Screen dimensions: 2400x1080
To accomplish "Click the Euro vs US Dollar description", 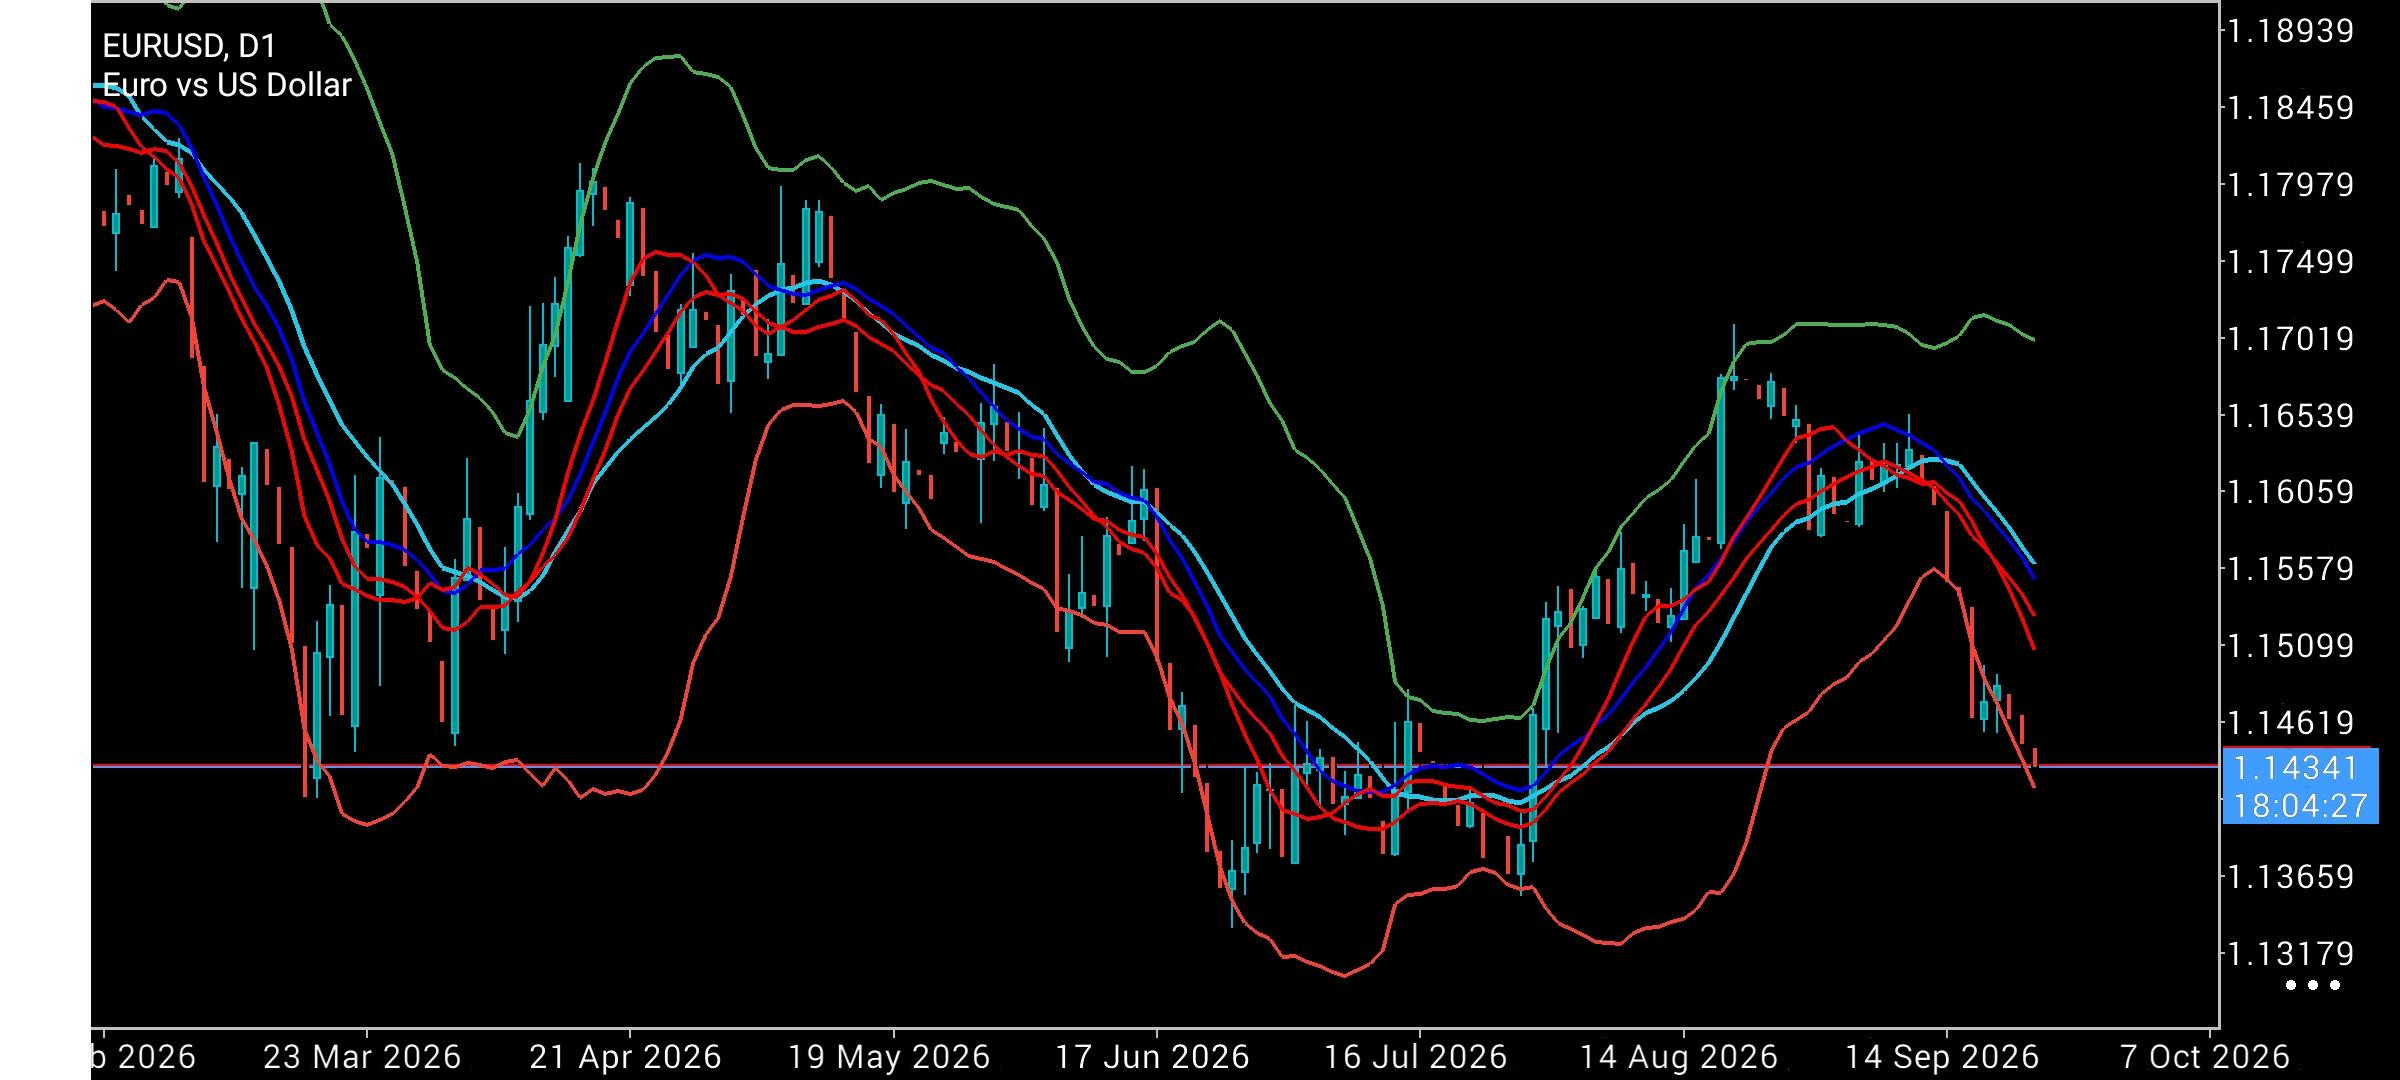I will pyautogui.click(x=227, y=85).
